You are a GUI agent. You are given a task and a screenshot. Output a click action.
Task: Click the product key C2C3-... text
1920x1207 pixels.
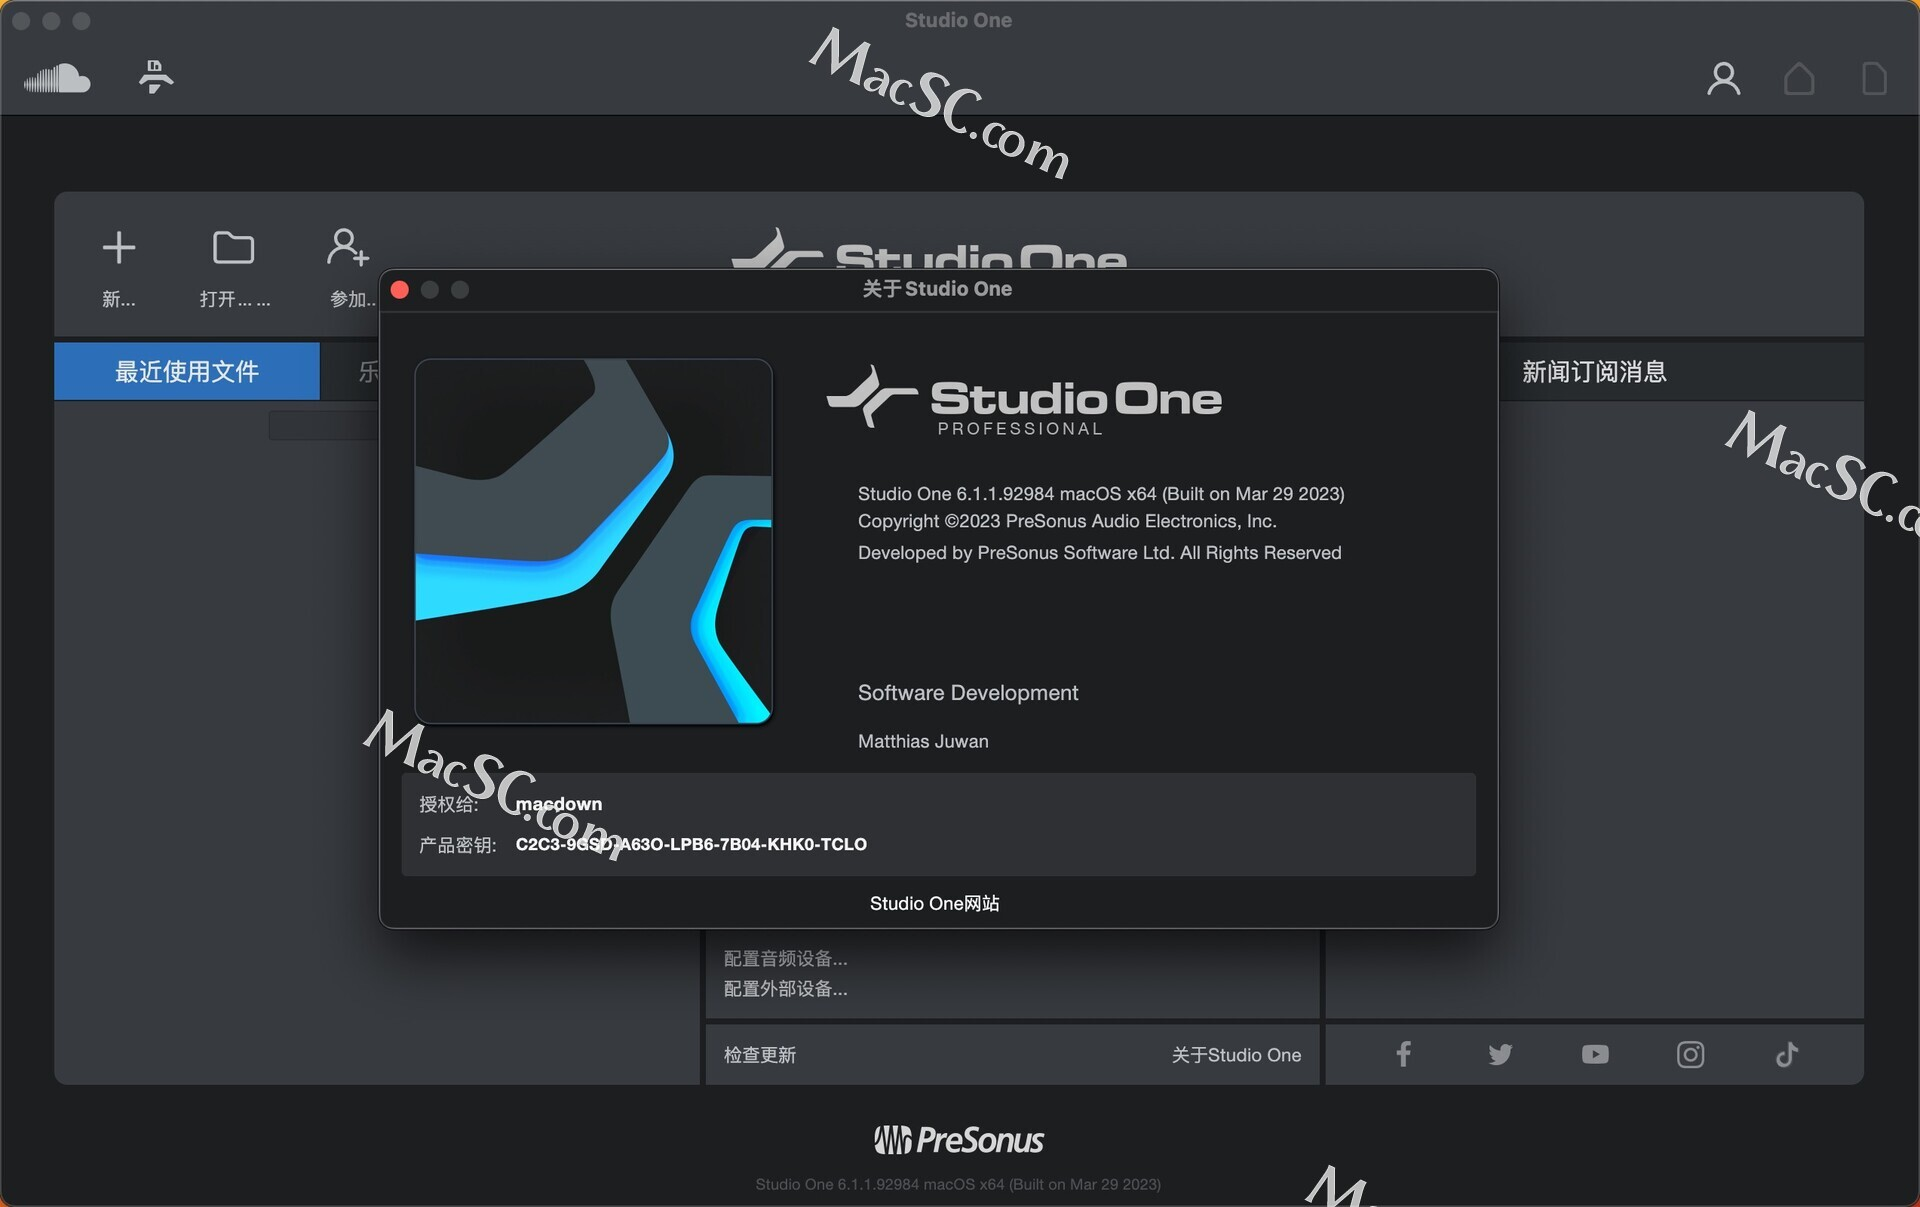coord(691,844)
